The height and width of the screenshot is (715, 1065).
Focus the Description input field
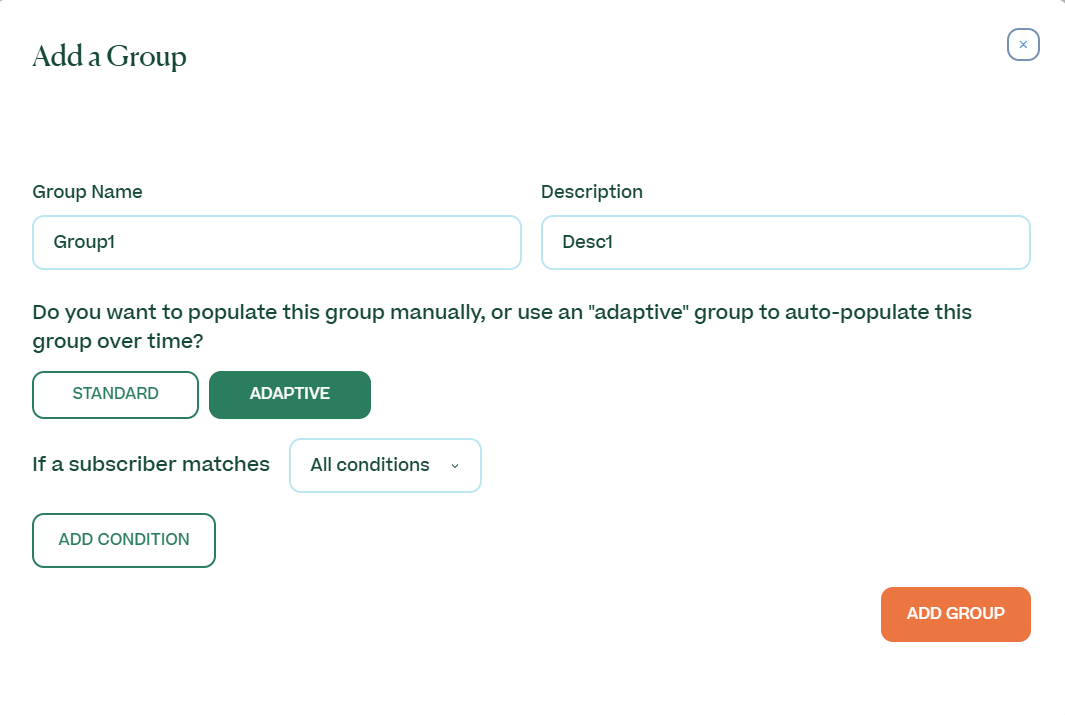point(786,242)
